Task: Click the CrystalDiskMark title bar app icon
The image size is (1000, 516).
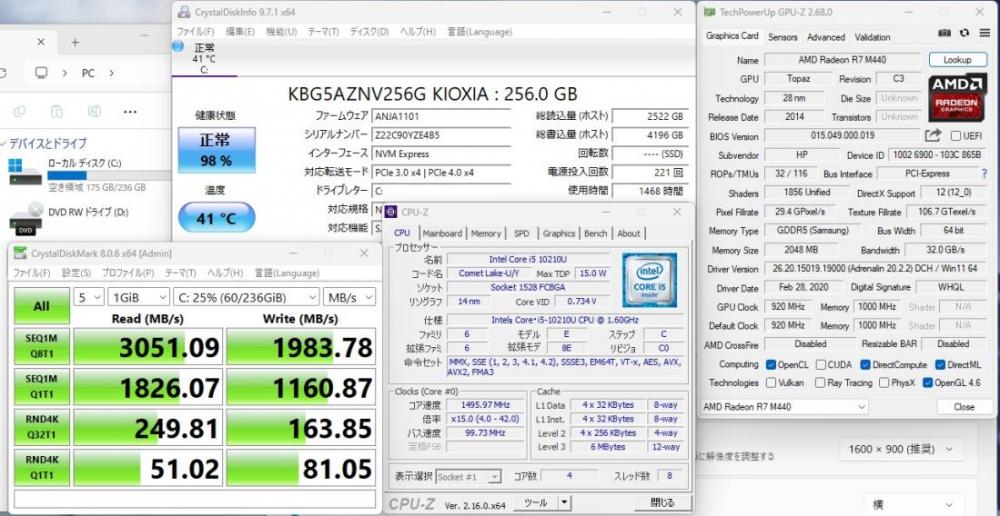Action: 20,253
